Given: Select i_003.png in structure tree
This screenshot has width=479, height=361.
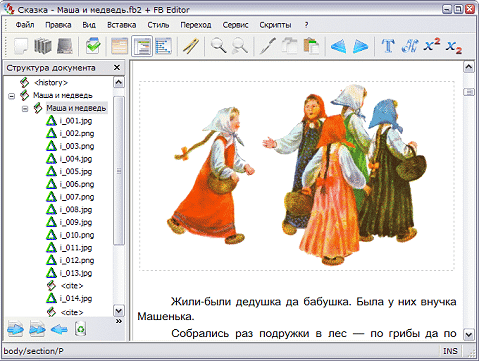Looking at the screenshot, I should click(77, 146).
